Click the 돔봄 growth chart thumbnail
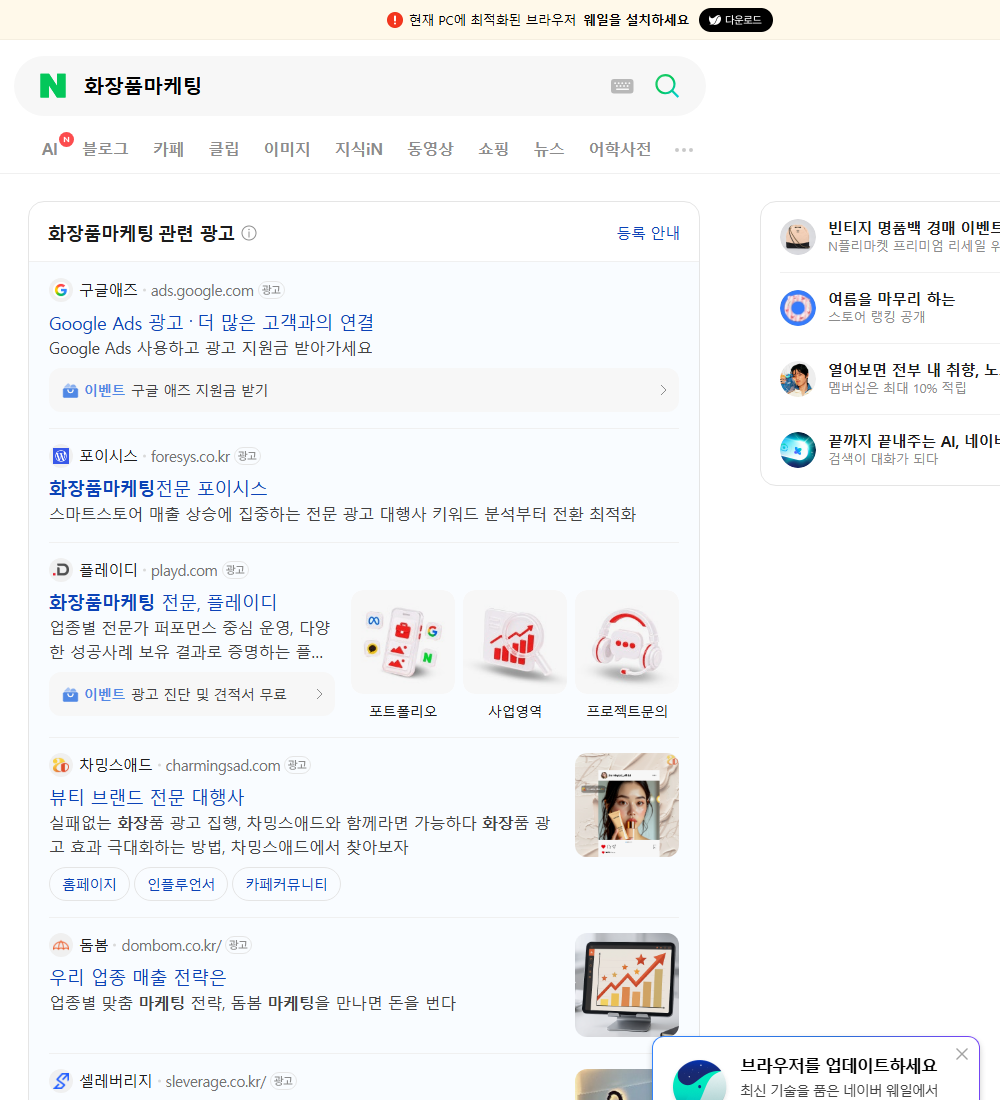Viewport: 1000px width, 1100px height. 627,985
